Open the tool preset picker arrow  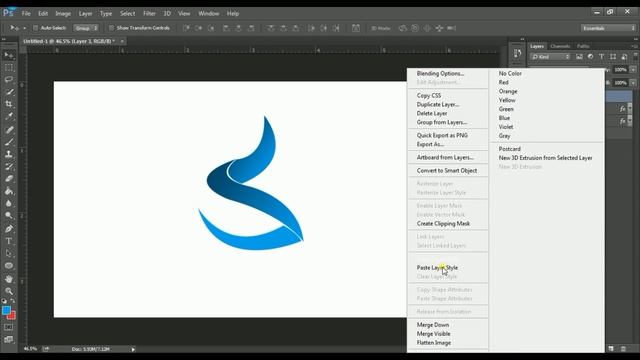[x=24, y=28]
